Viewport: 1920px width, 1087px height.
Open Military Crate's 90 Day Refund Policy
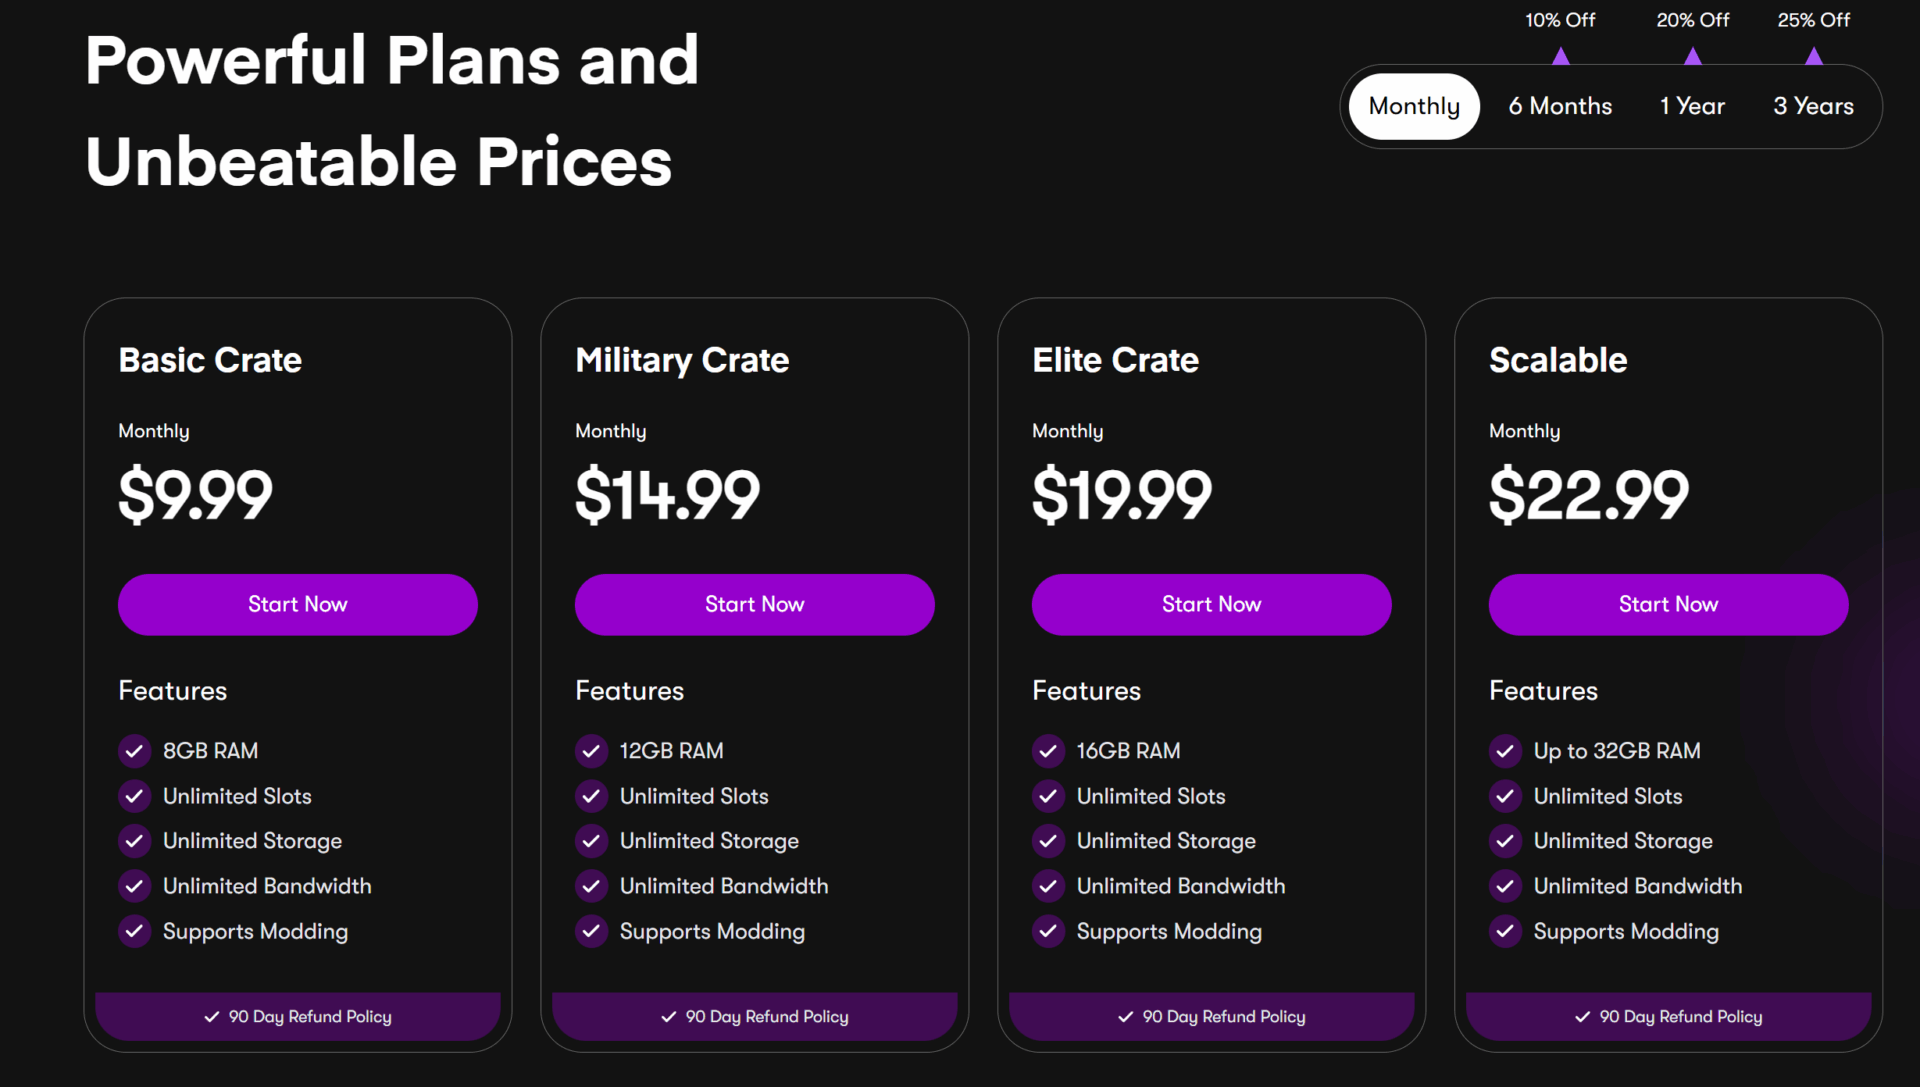point(754,1017)
